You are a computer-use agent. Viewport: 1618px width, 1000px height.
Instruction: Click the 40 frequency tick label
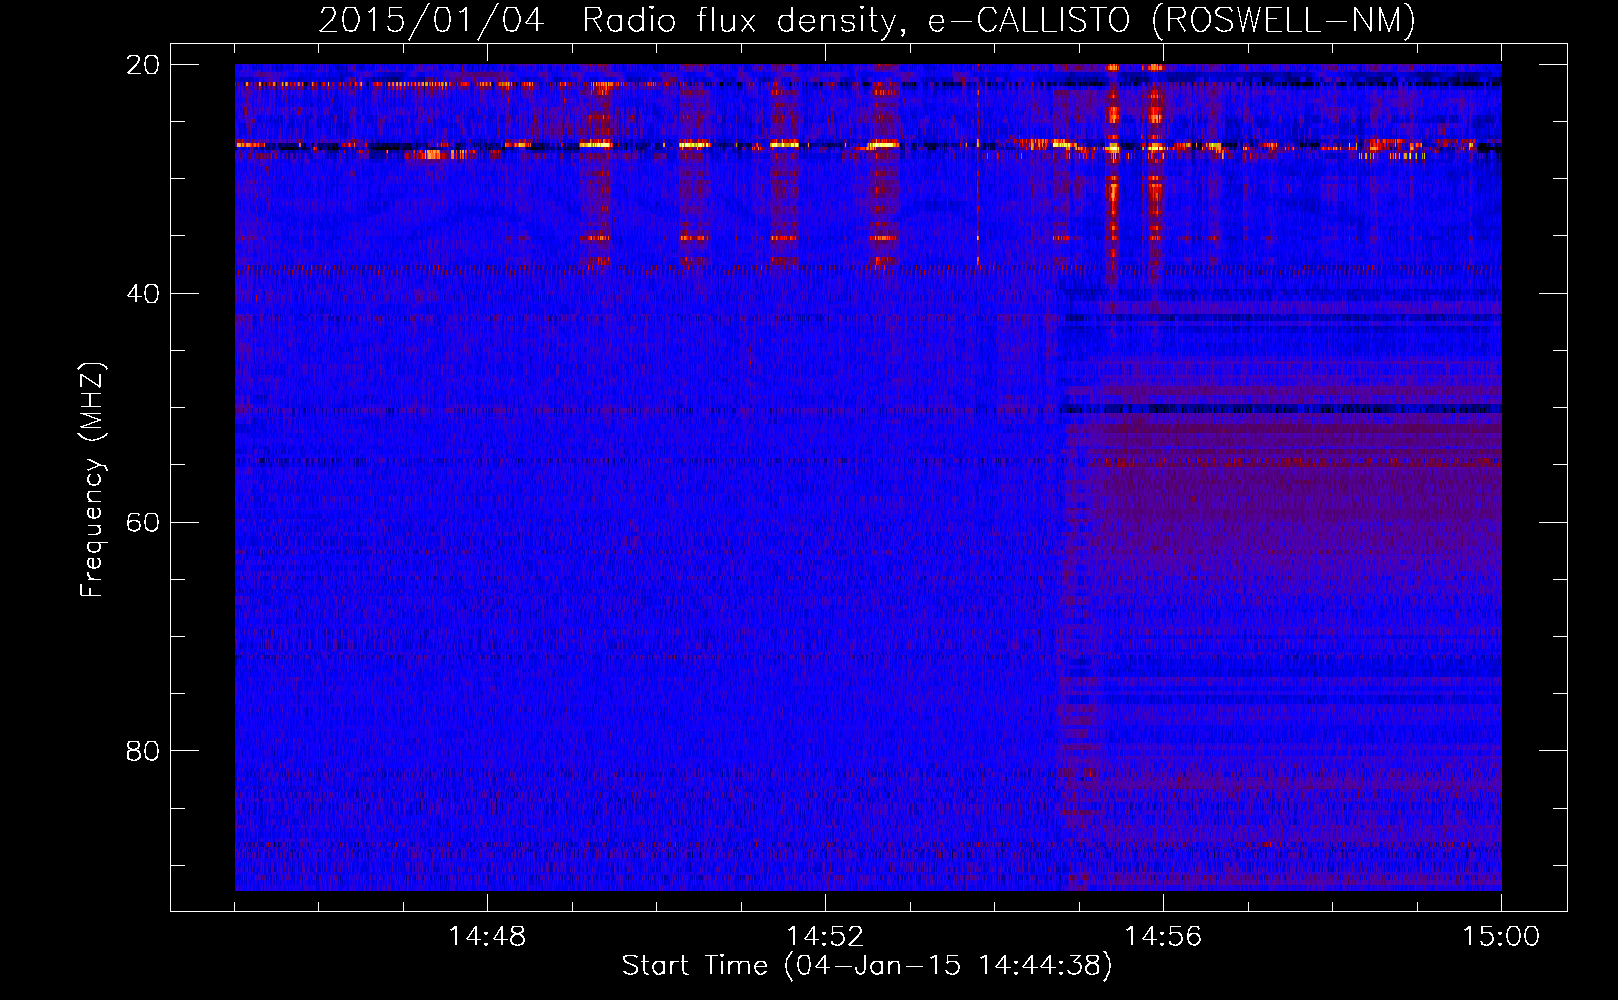(142, 294)
